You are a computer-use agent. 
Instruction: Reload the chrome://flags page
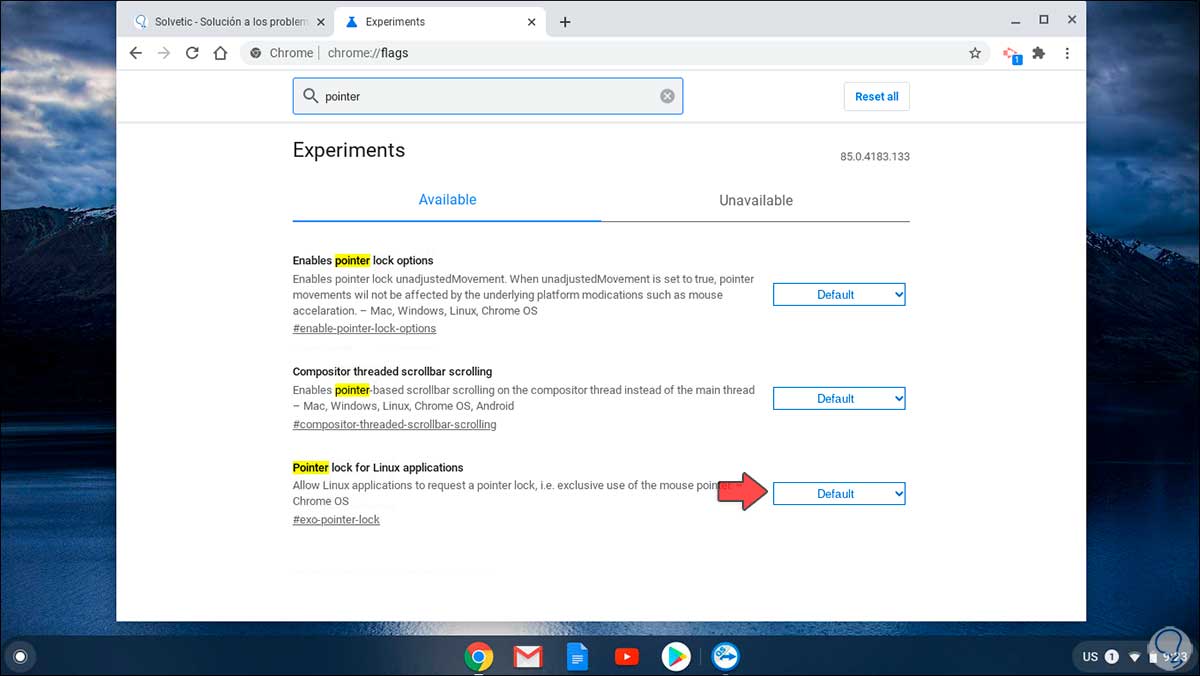coord(192,53)
